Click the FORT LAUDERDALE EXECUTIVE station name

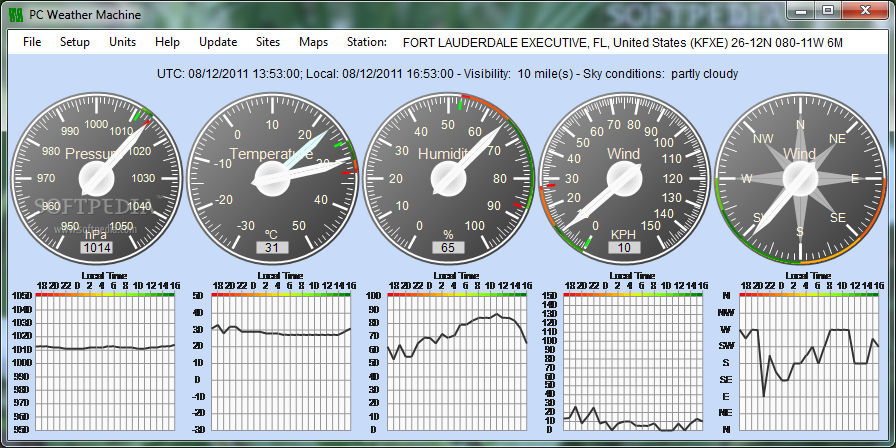click(x=623, y=43)
